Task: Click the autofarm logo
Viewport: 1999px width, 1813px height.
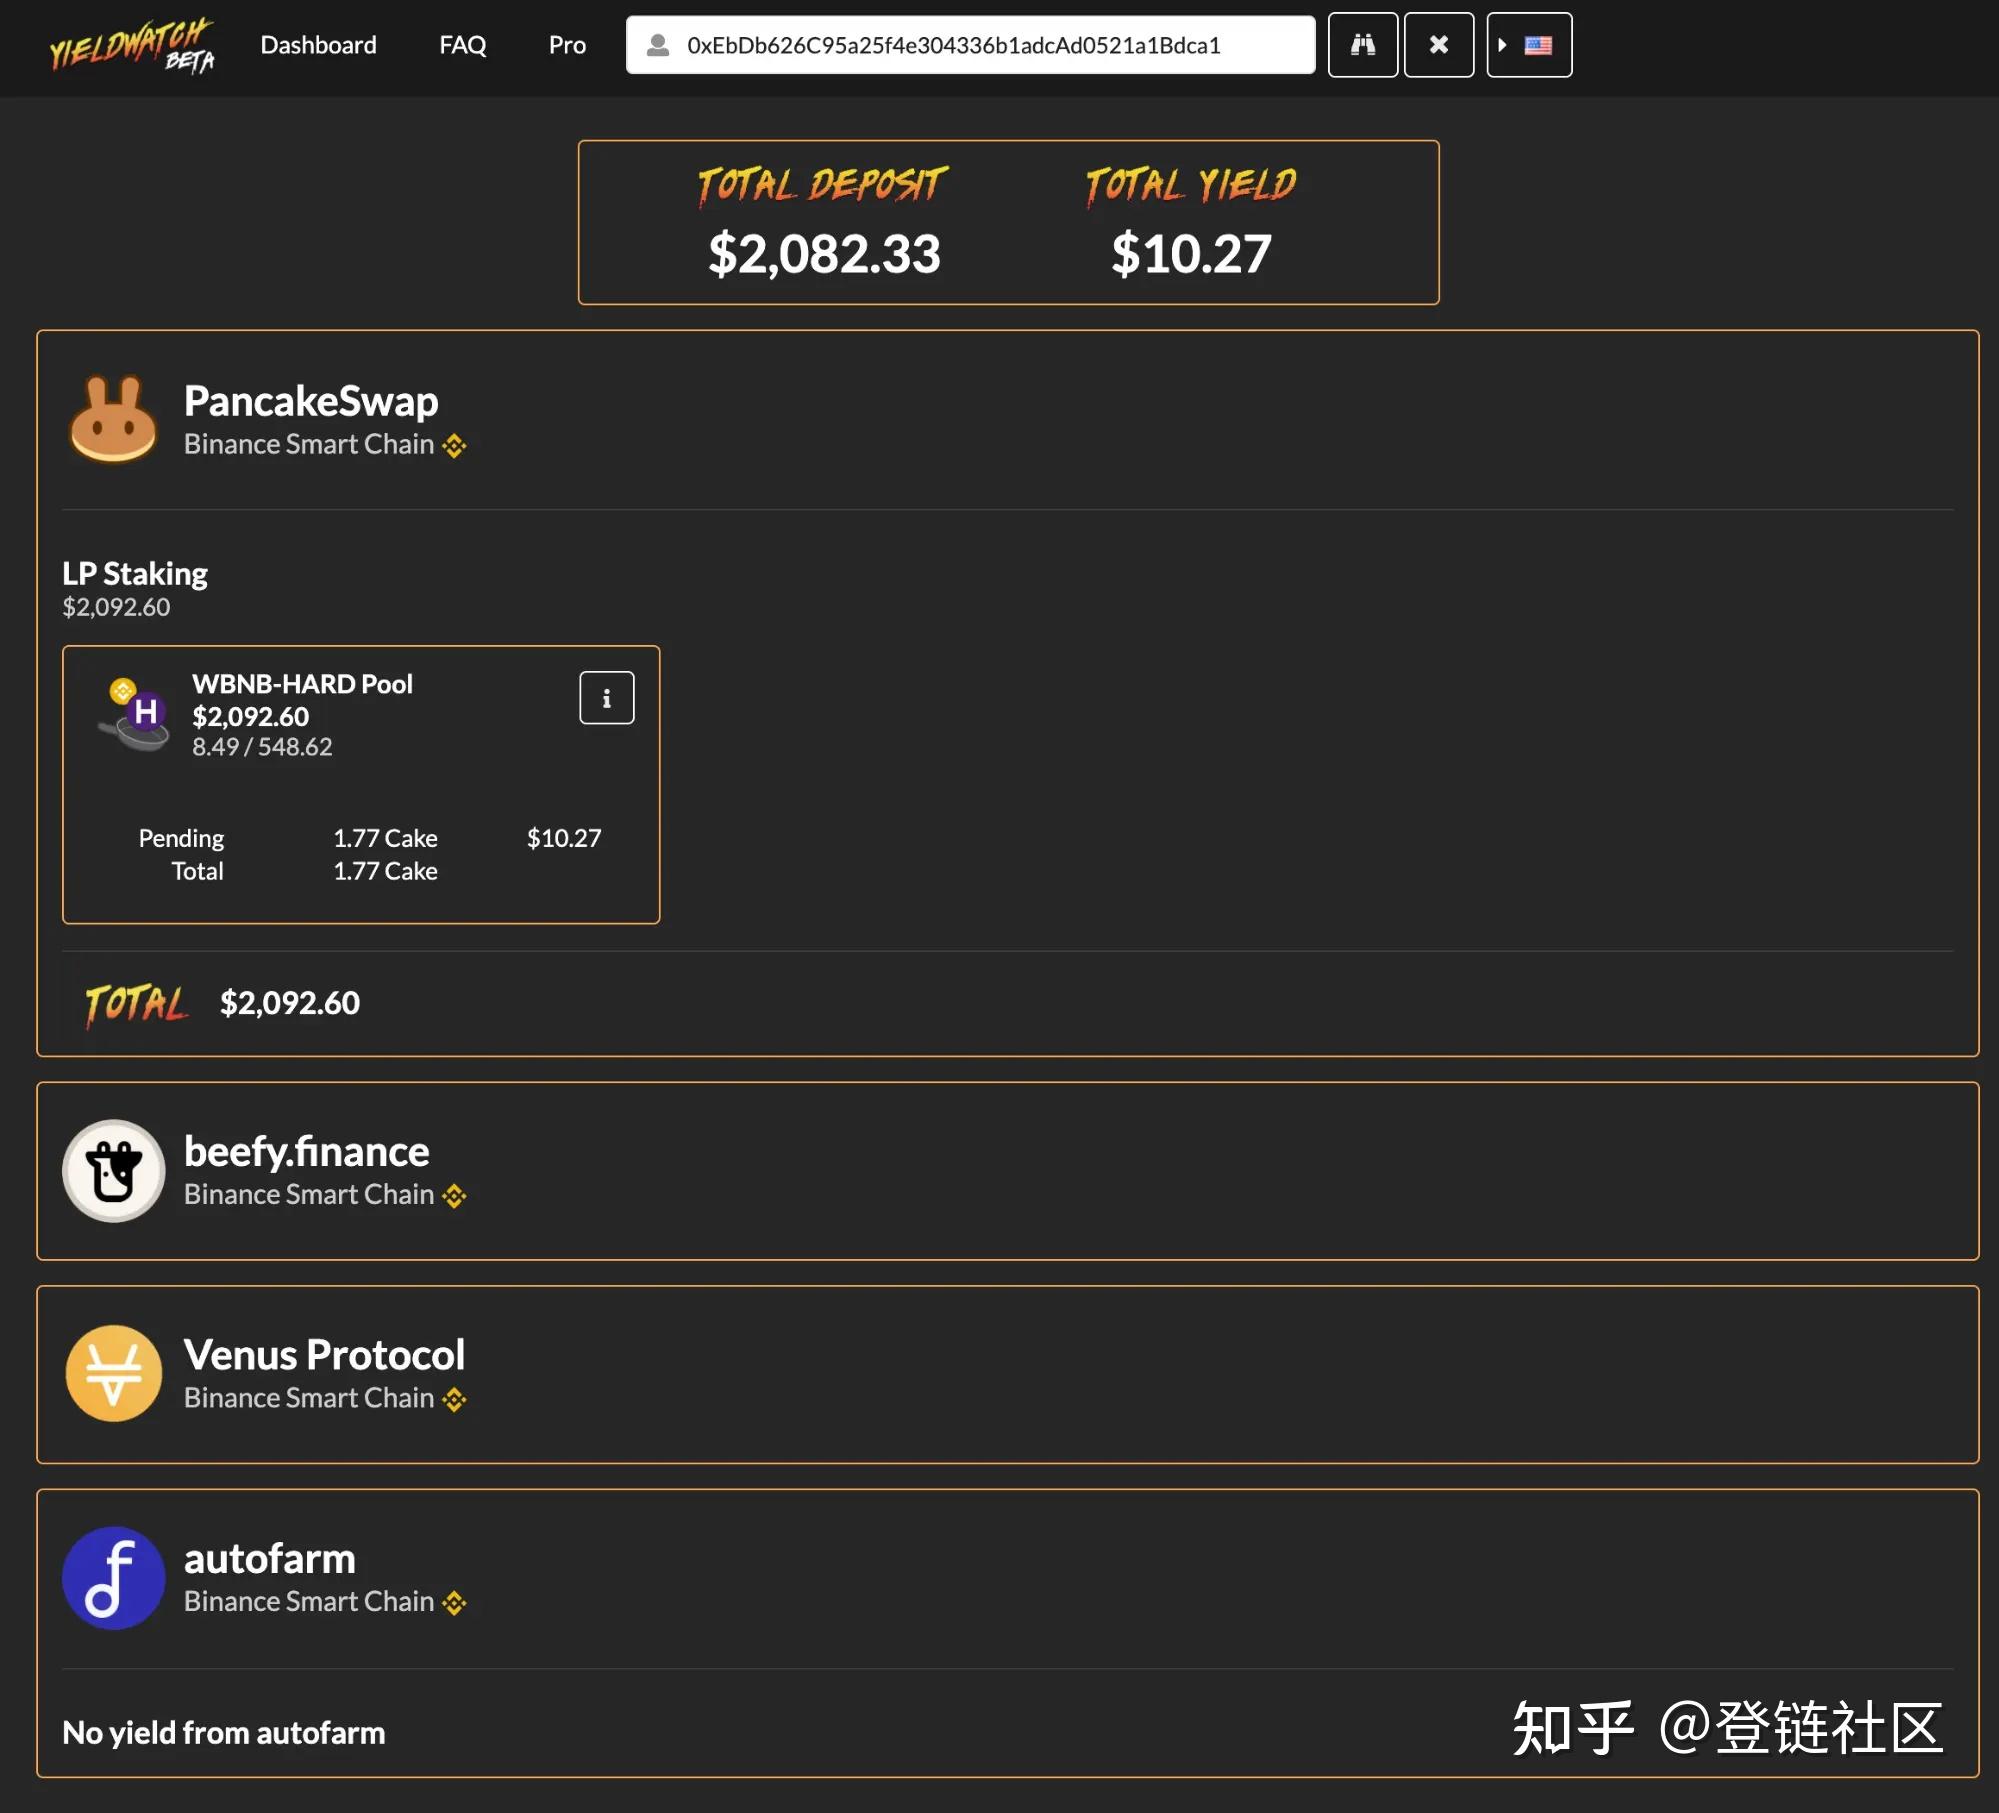Action: click(x=114, y=1577)
